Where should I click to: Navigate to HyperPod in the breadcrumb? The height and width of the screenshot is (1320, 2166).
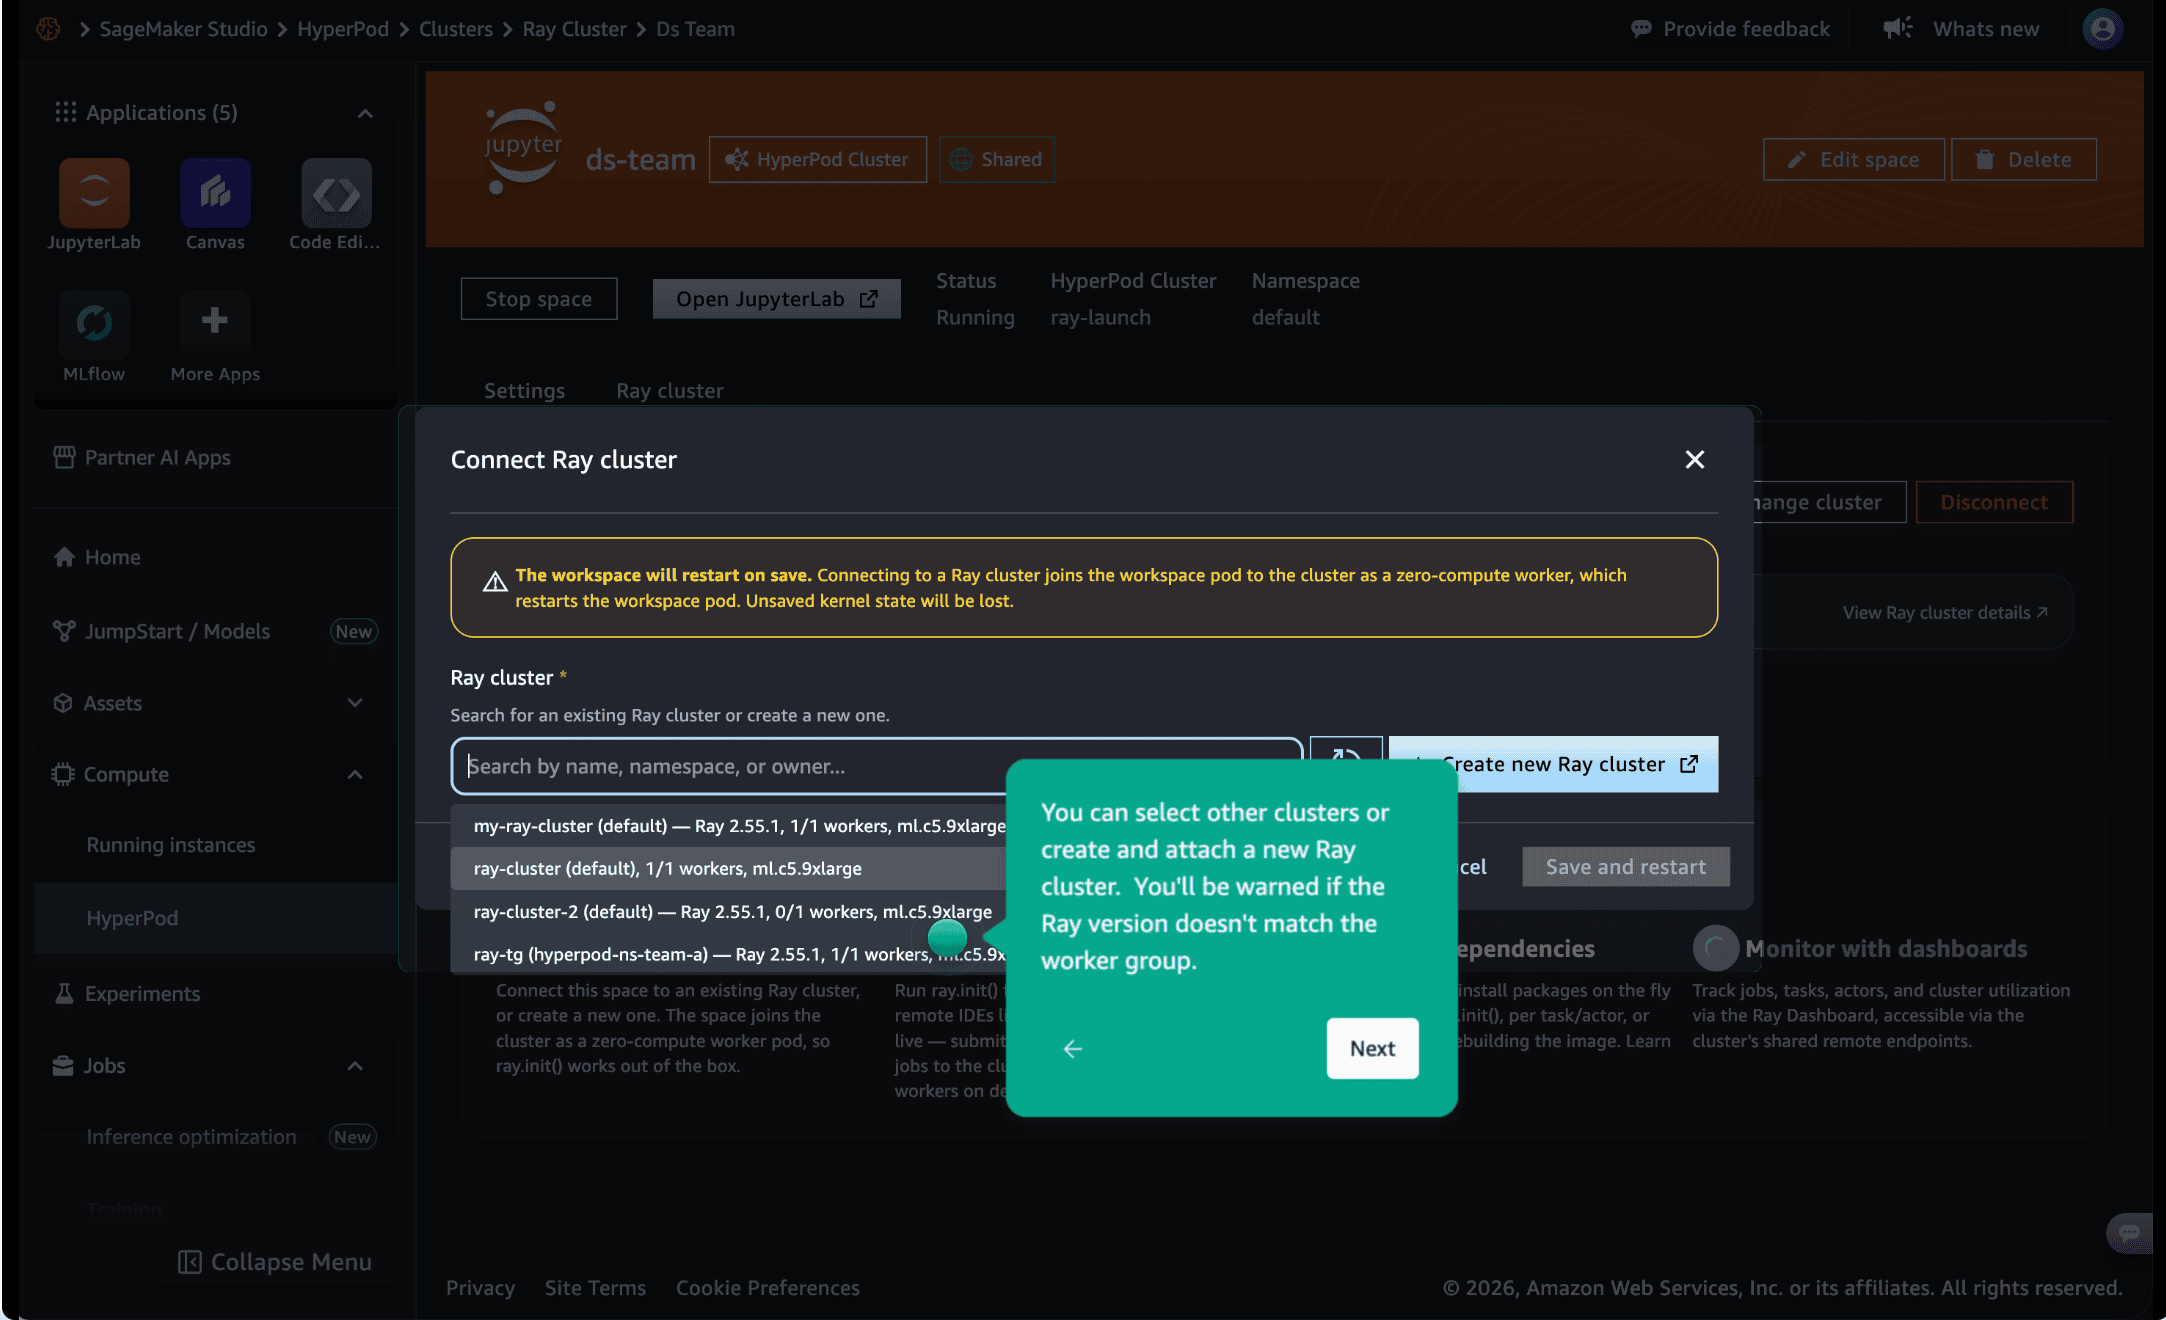pyautogui.click(x=343, y=29)
